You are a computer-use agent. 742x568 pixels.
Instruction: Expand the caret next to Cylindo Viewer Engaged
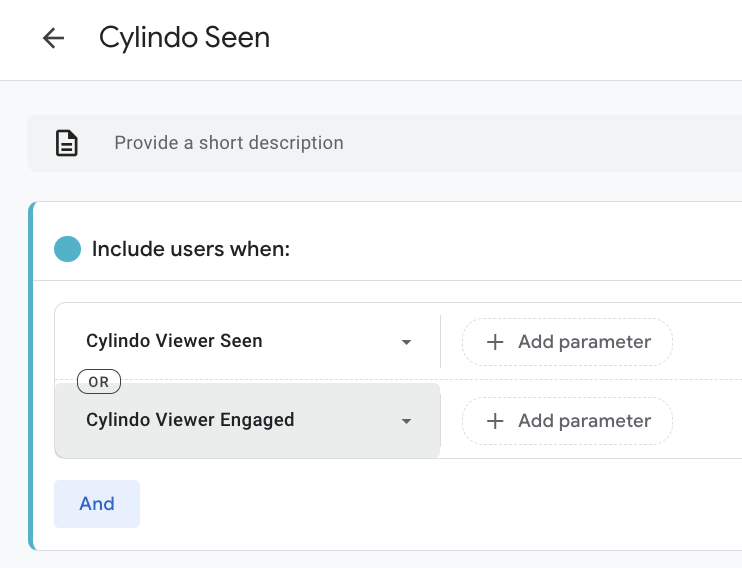point(406,421)
